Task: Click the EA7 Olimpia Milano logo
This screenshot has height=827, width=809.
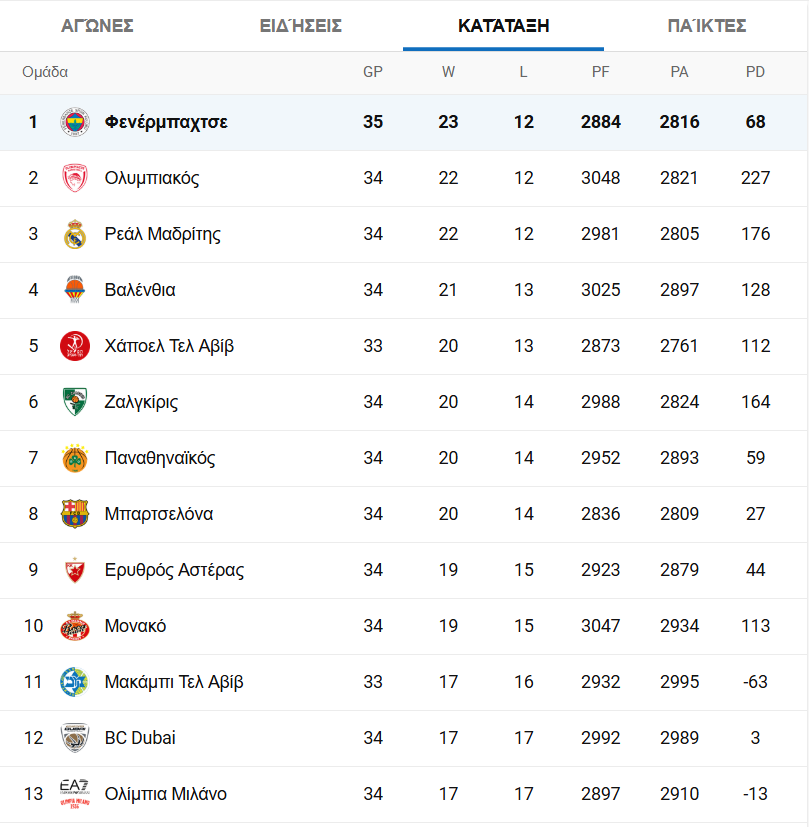Action: pos(75,794)
